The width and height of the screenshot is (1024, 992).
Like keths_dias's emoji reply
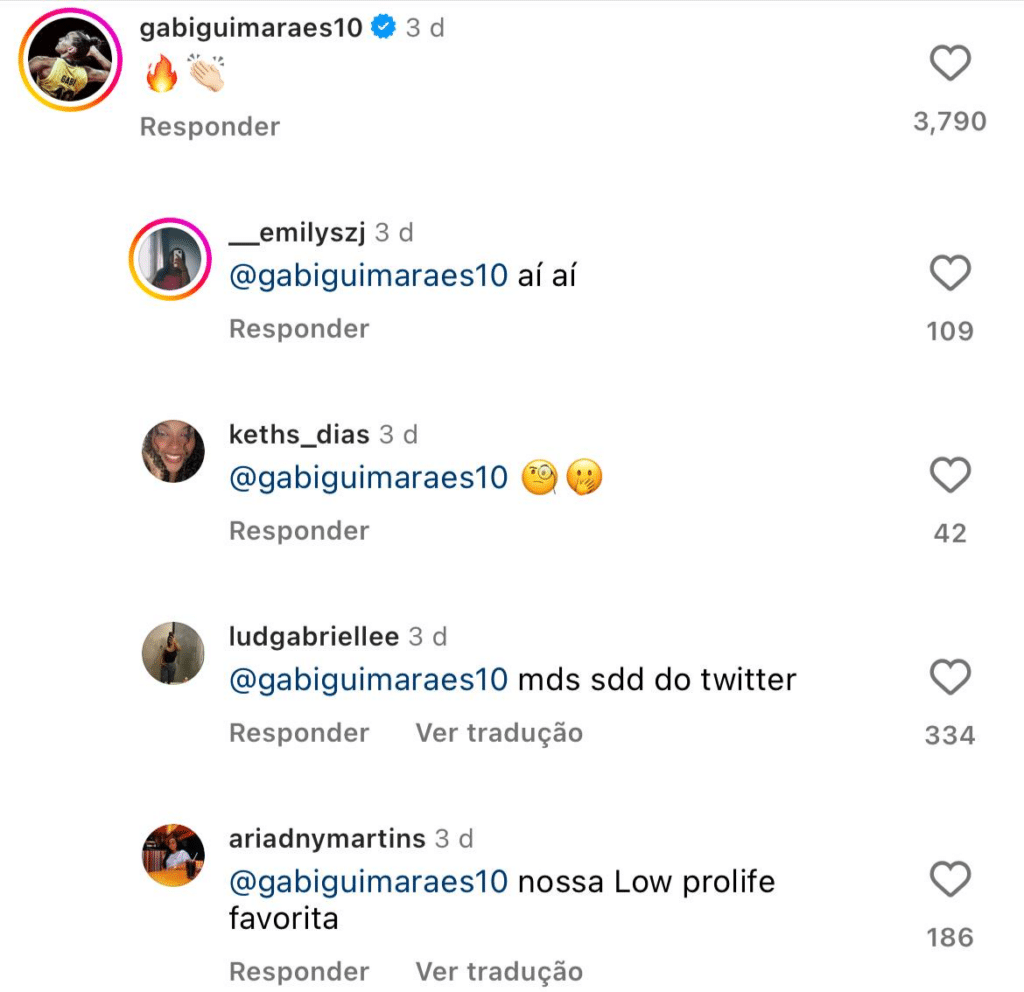(x=949, y=476)
